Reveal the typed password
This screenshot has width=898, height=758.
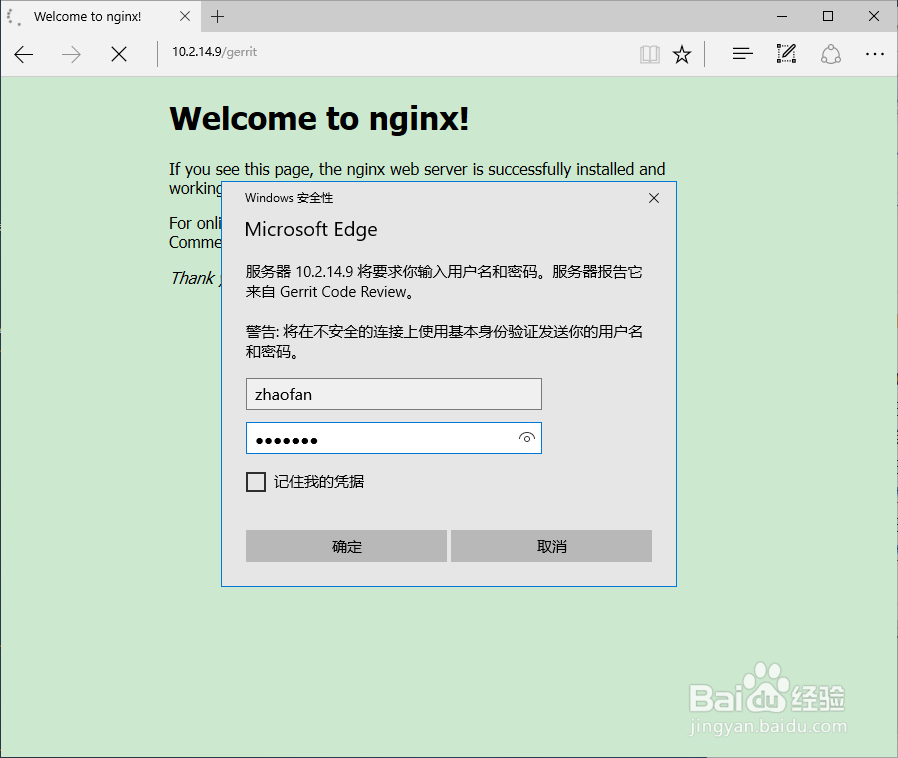[526, 438]
